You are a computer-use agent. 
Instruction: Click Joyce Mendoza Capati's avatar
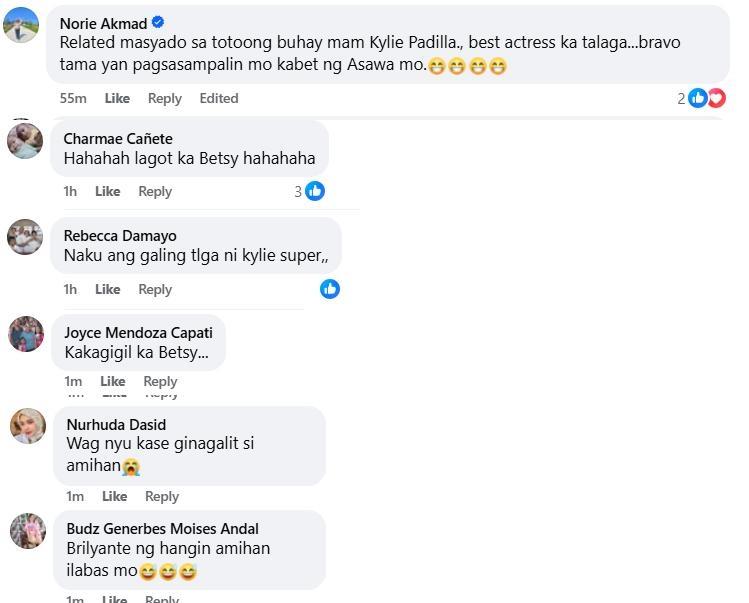point(26,334)
